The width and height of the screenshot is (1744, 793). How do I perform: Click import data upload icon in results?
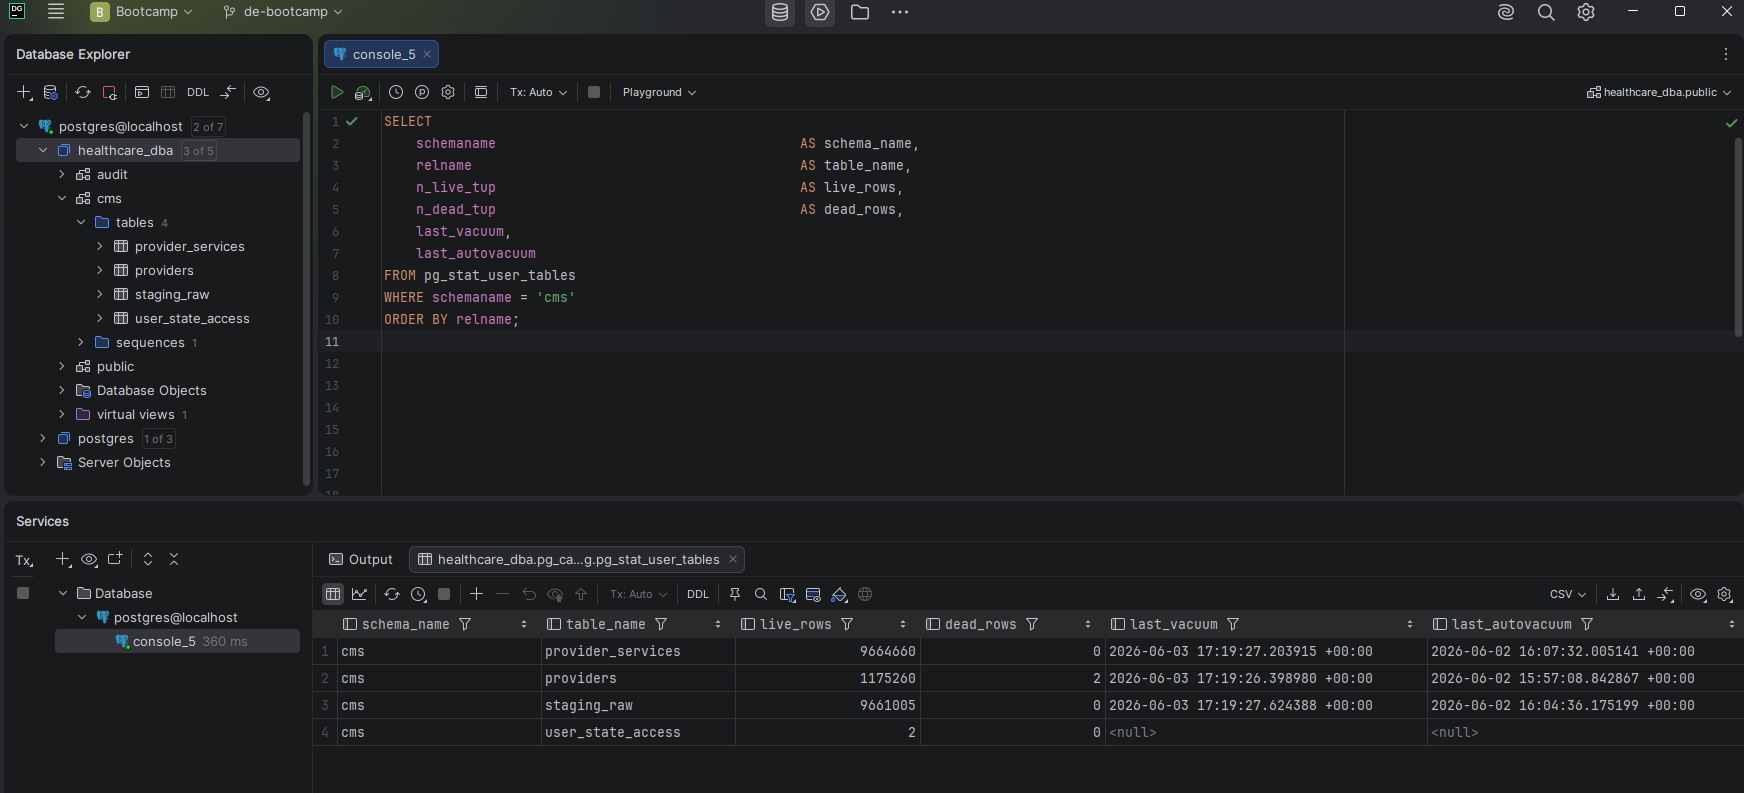pos(1639,594)
